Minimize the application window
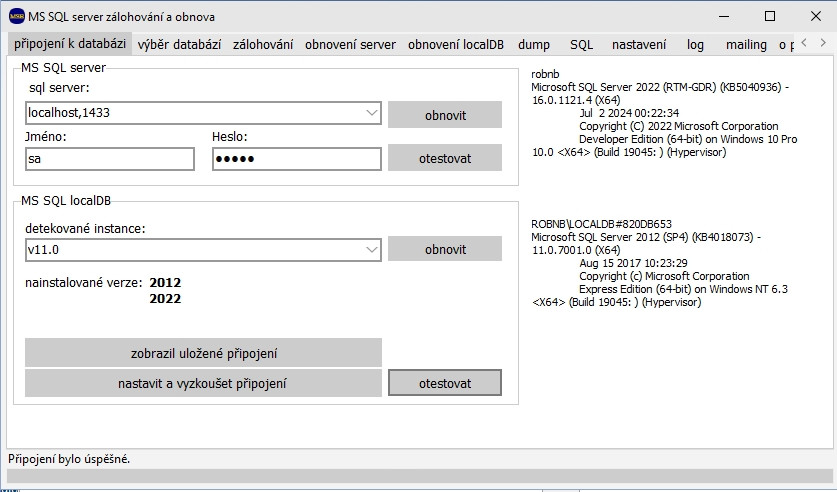 tap(724, 17)
